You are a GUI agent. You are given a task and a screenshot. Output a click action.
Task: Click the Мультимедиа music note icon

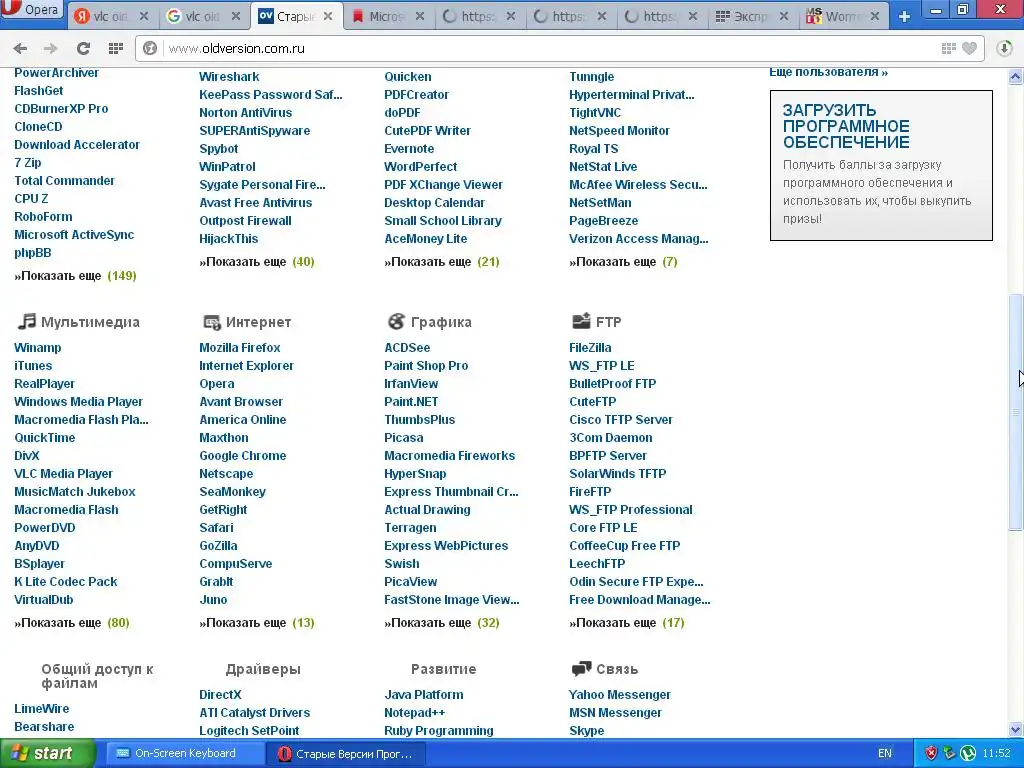tap(26, 321)
